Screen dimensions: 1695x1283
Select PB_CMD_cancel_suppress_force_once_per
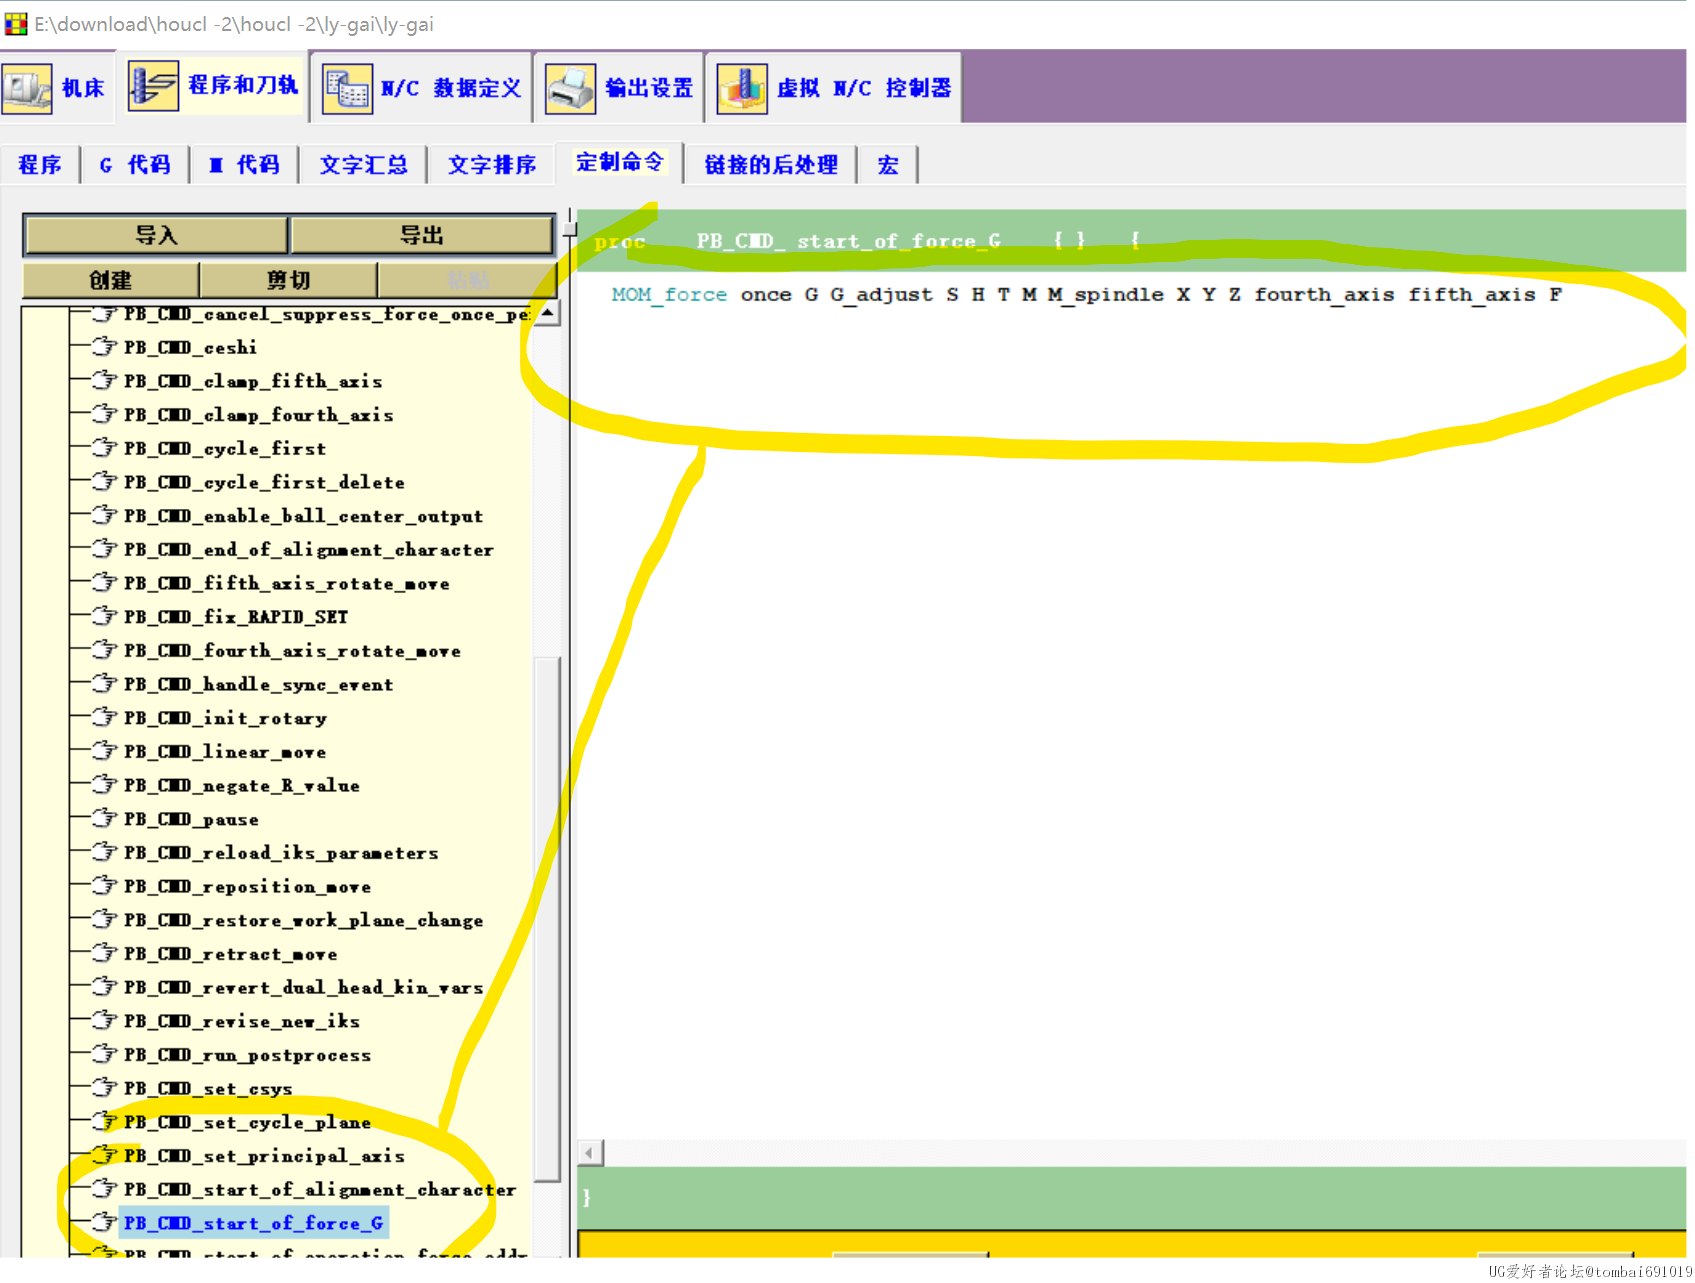click(326, 314)
